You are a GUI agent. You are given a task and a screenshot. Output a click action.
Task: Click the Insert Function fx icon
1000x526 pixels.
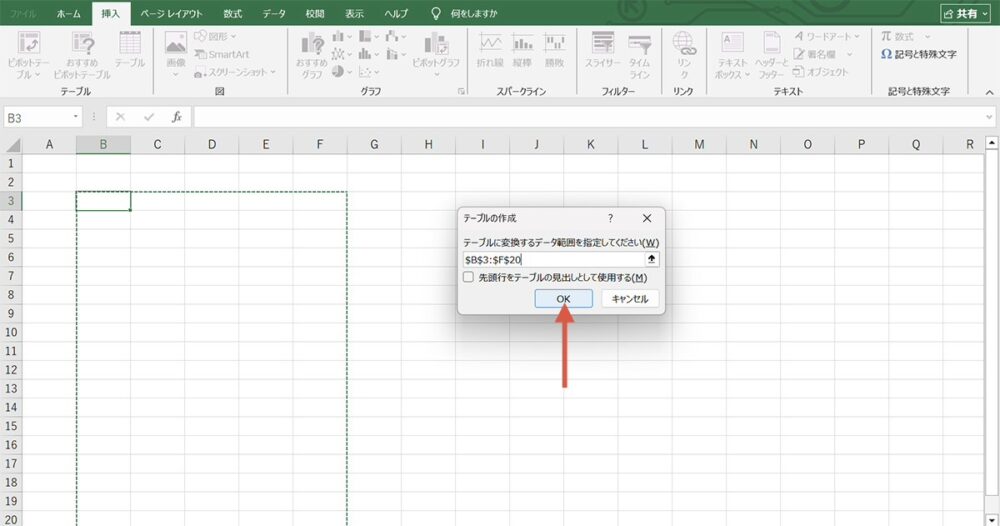point(177,117)
